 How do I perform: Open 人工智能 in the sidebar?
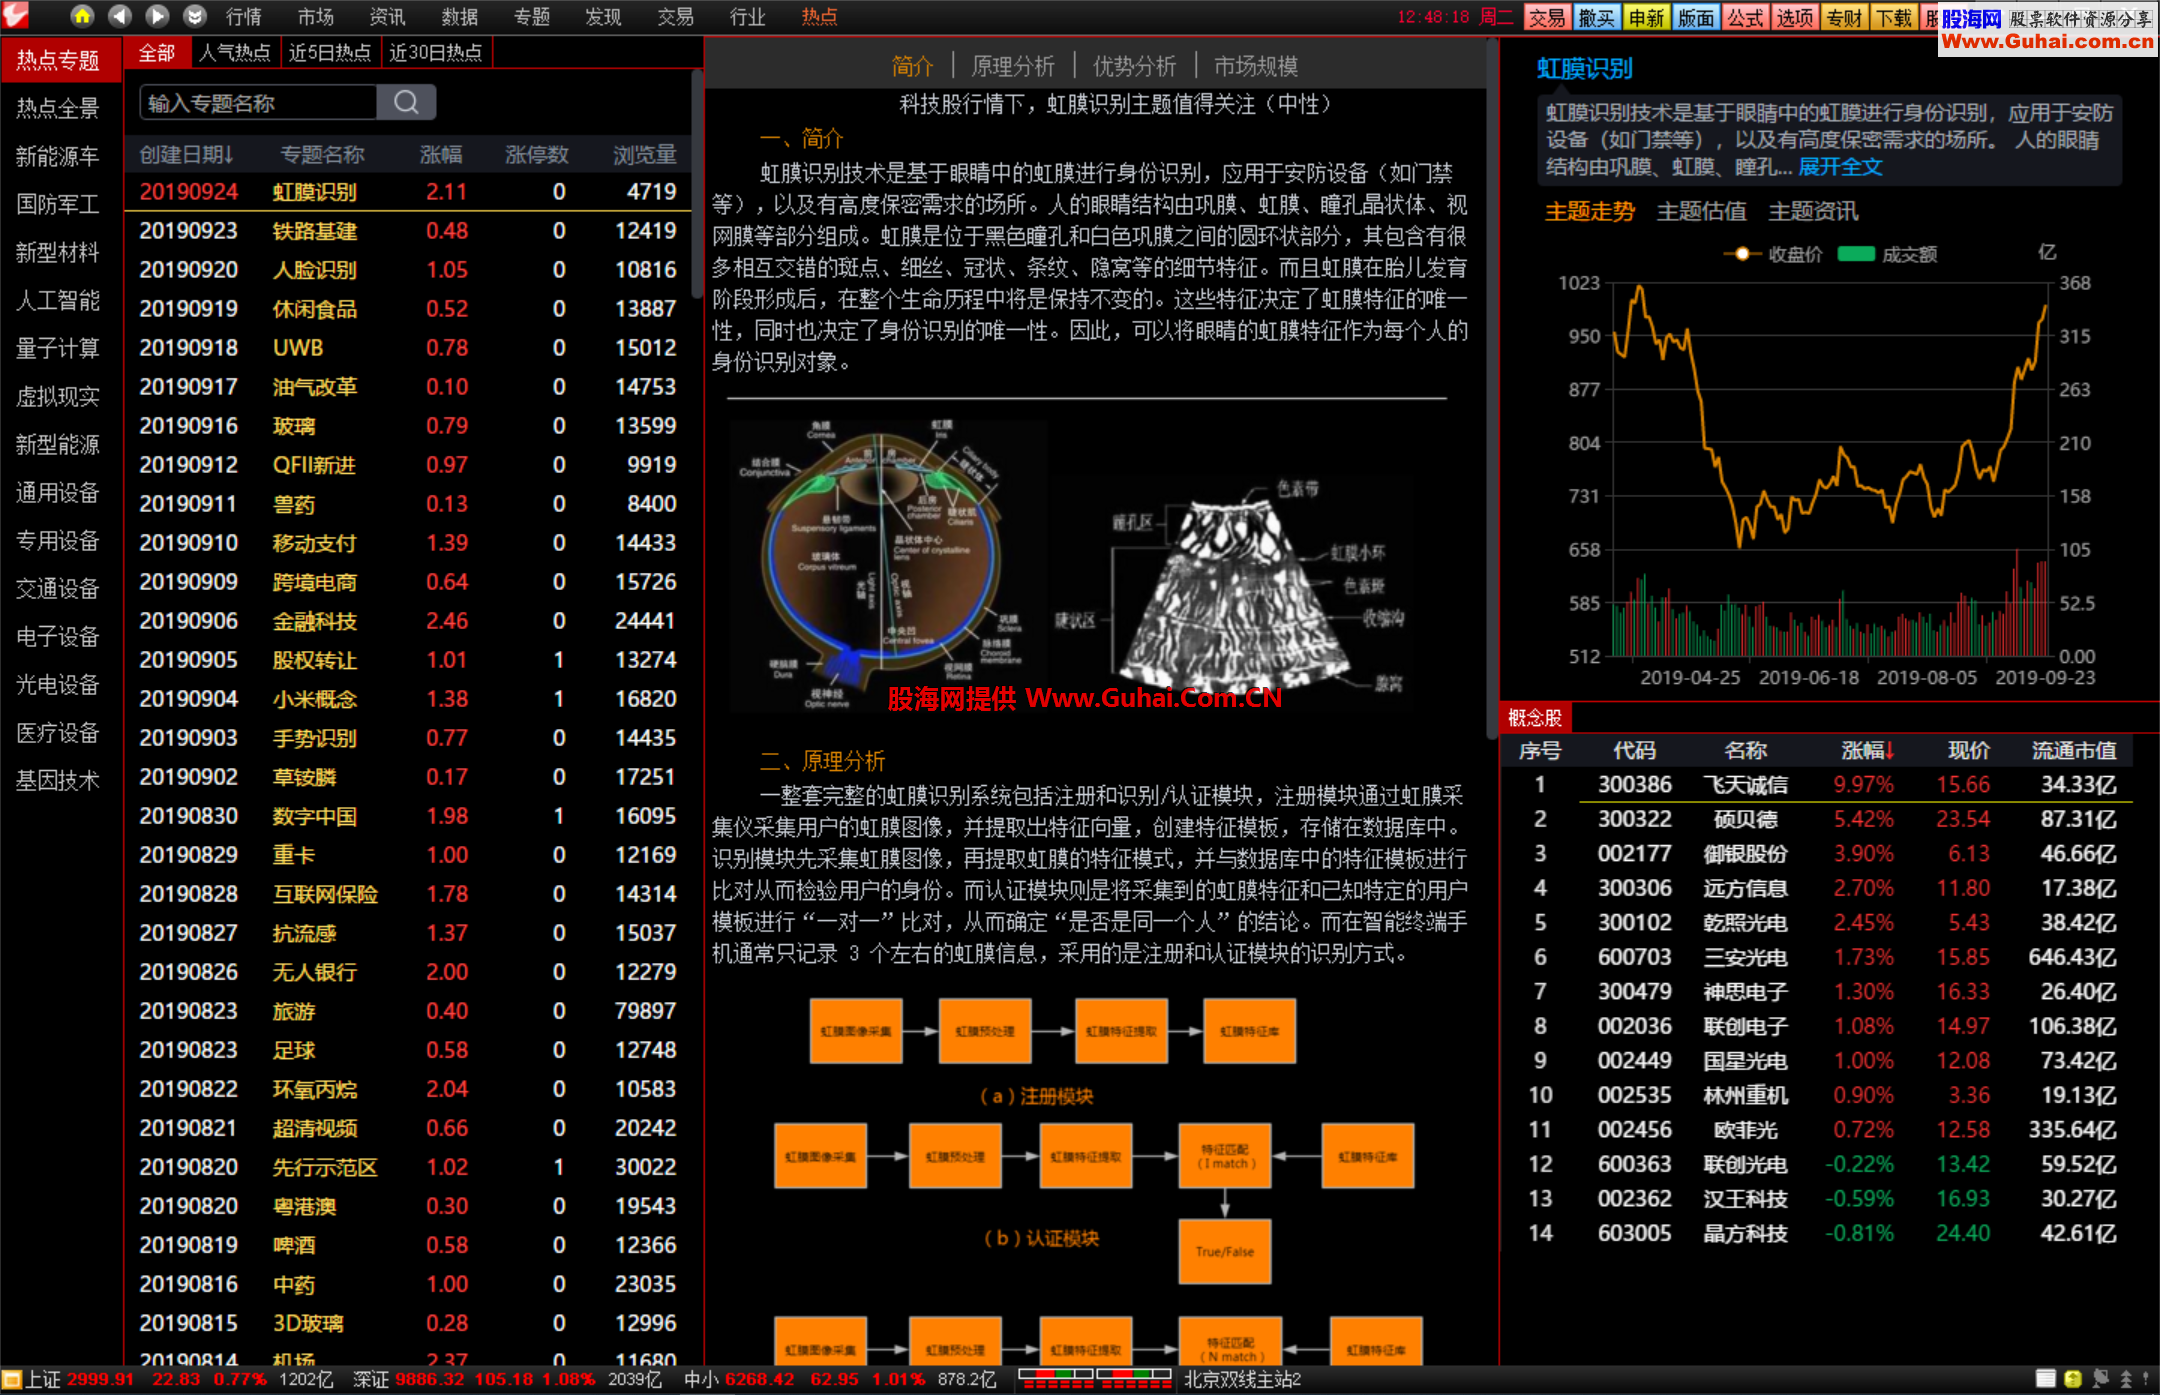click(58, 300)
